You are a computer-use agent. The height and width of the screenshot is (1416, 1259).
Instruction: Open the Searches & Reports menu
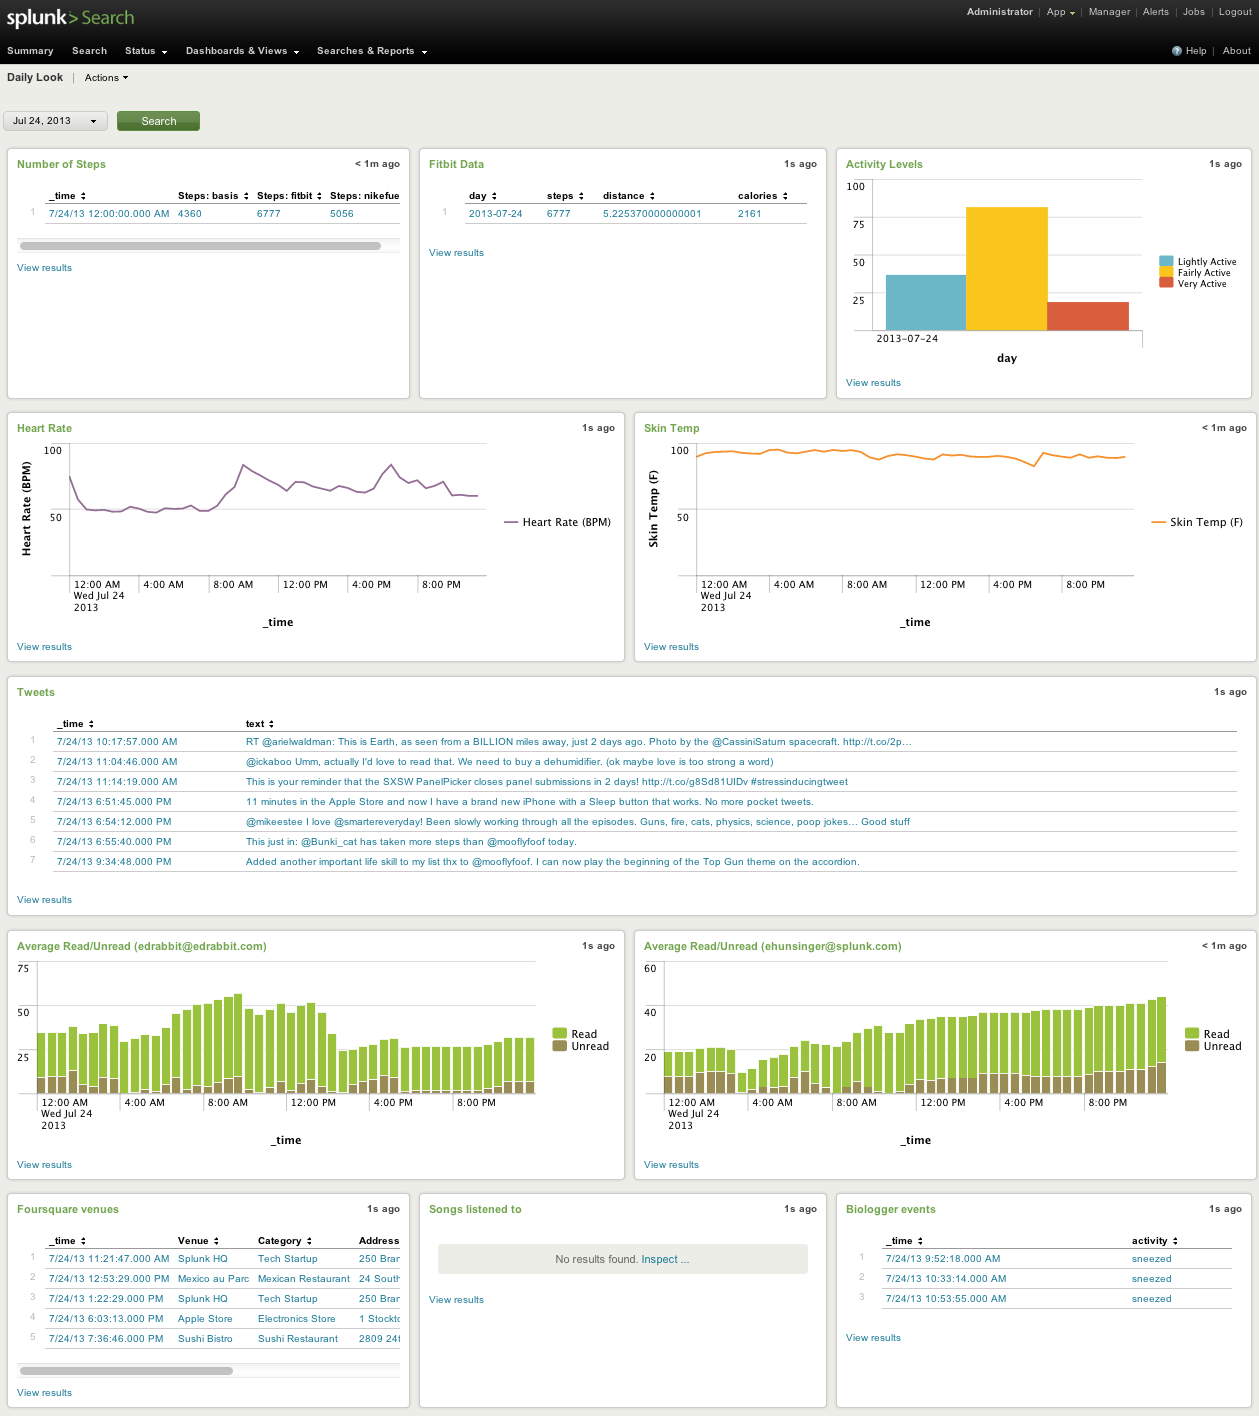(x=371, y=51)
